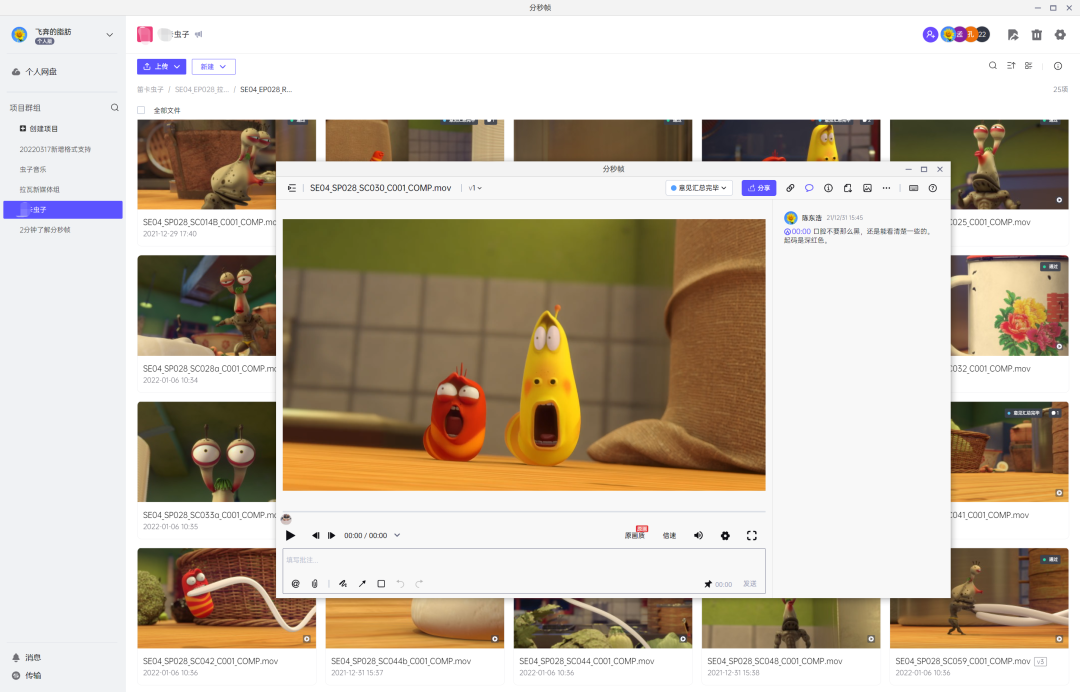1080x692 pixels.
Task: Check the 全部文件 select-all checkbox
Action: tap(141, 110)
